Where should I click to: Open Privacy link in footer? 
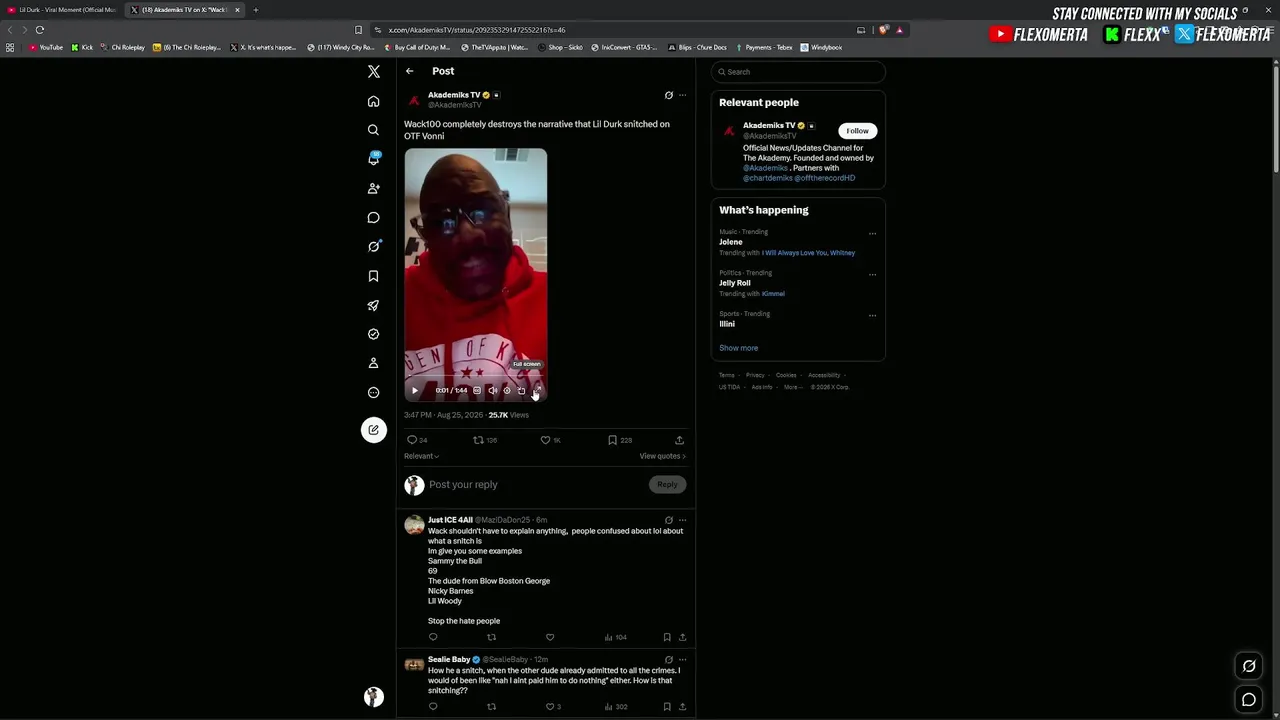tap(755, 375)
